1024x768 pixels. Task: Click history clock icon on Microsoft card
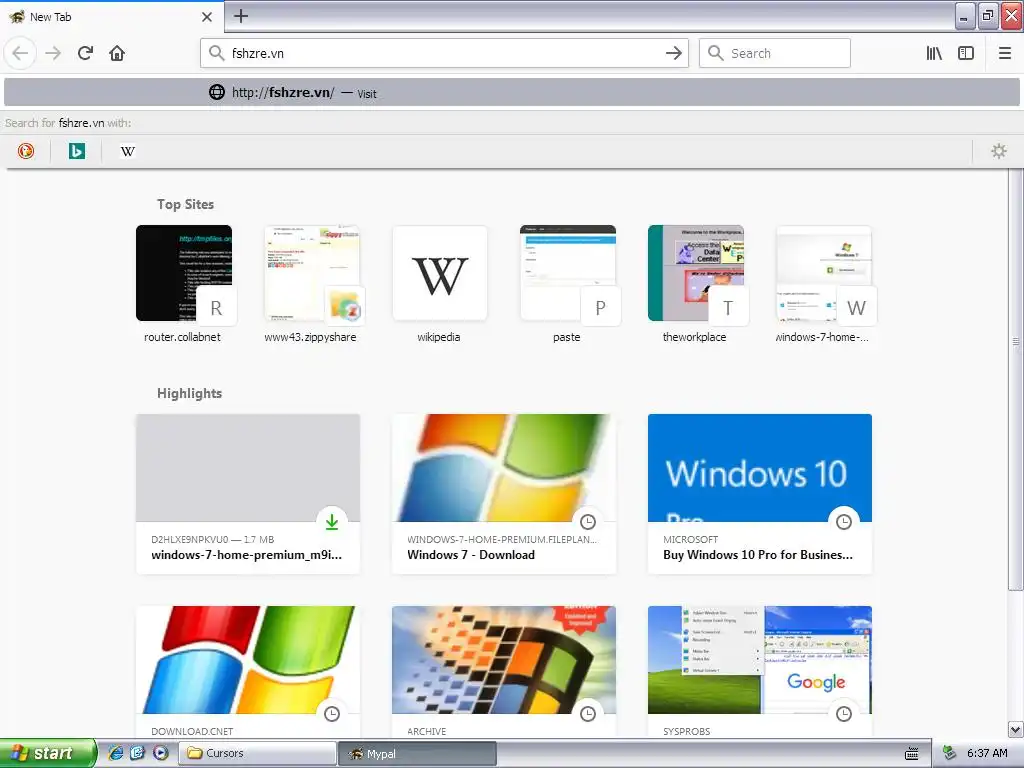pos(844,522)
